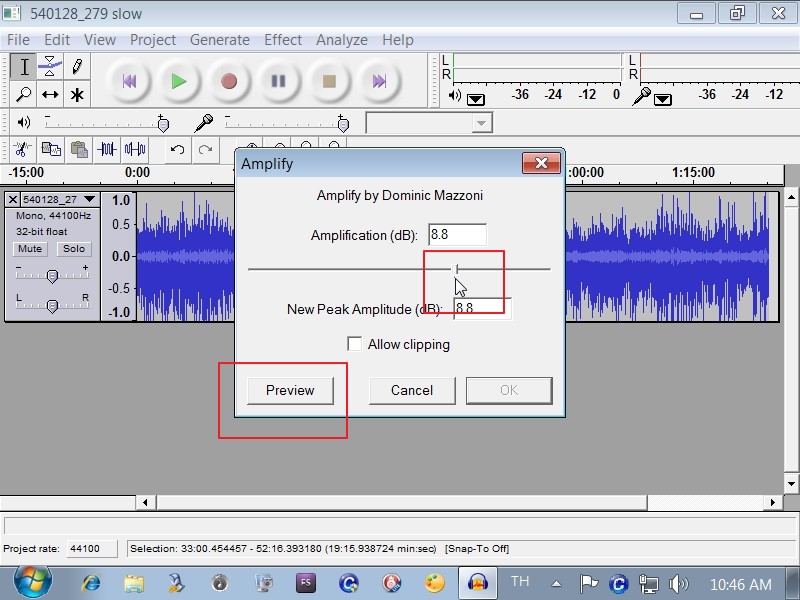Click the OK button in Amplify
This screenshot has width=800, height=600.
point(509,390)
